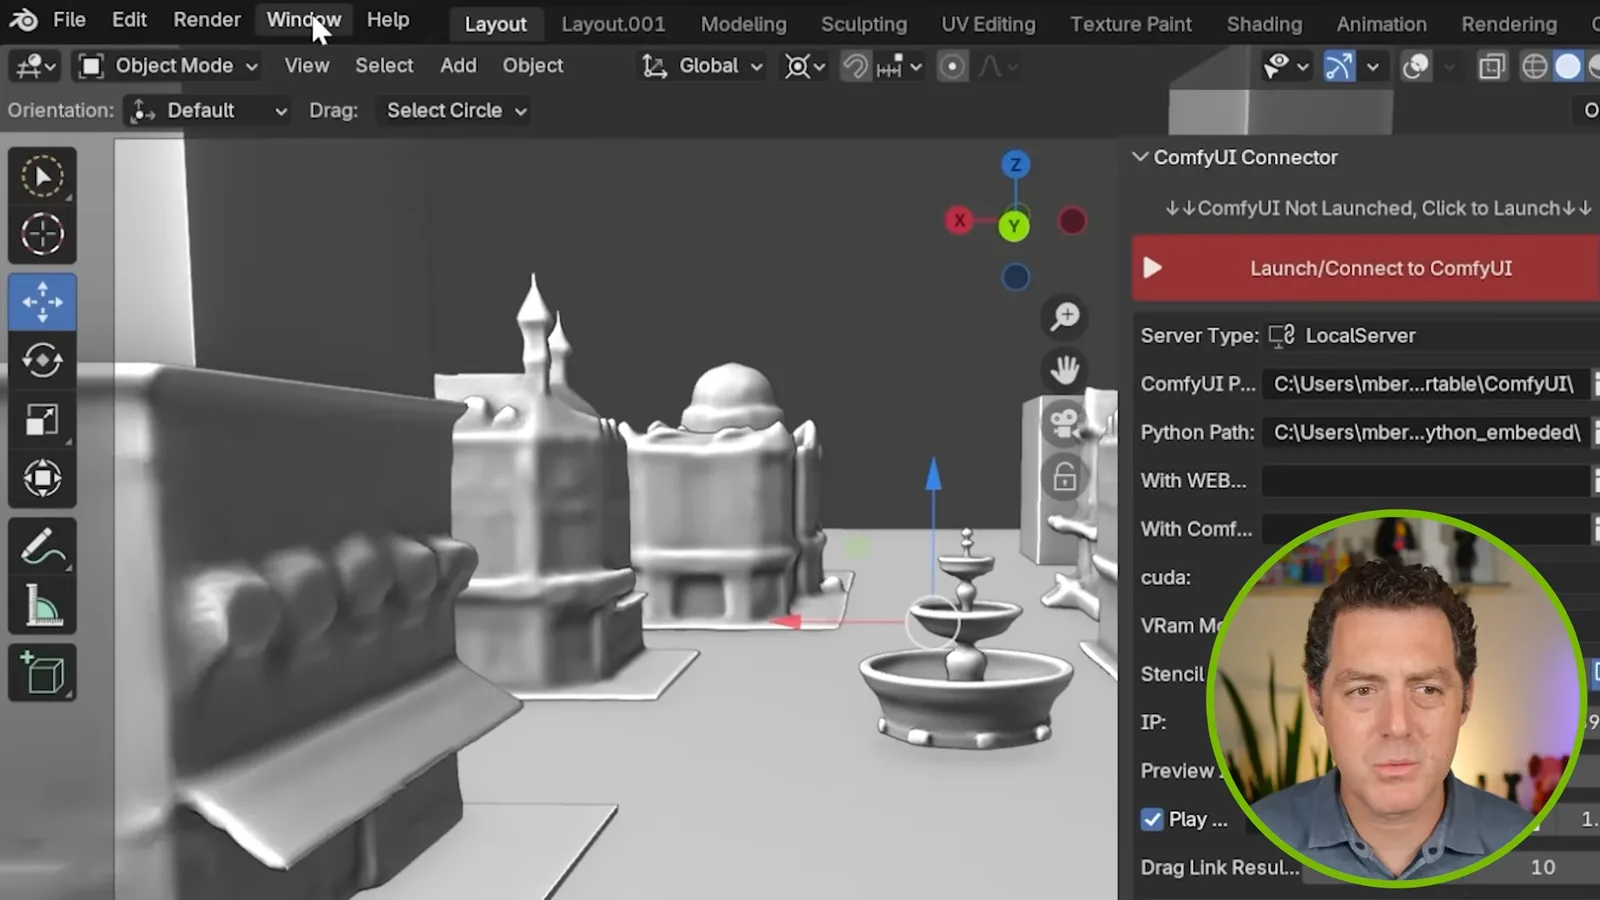Select solid viewport shading sphere
Image resolution: width=1600 pixels, height=900 pixels.
[x=1568, y=67]
